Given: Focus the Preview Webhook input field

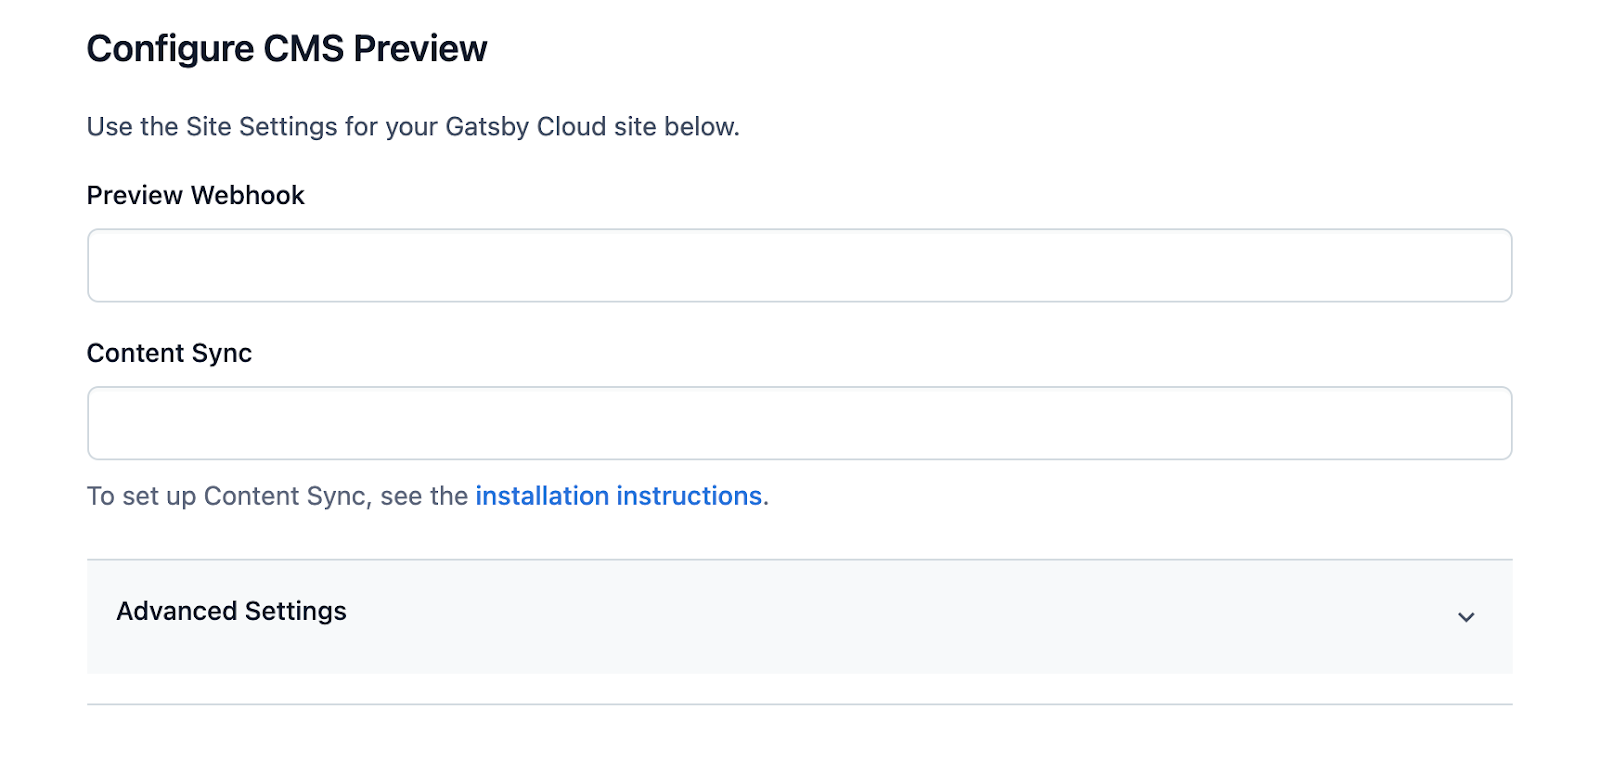Looking at the screenshot, I should click(x=799, y=265).
